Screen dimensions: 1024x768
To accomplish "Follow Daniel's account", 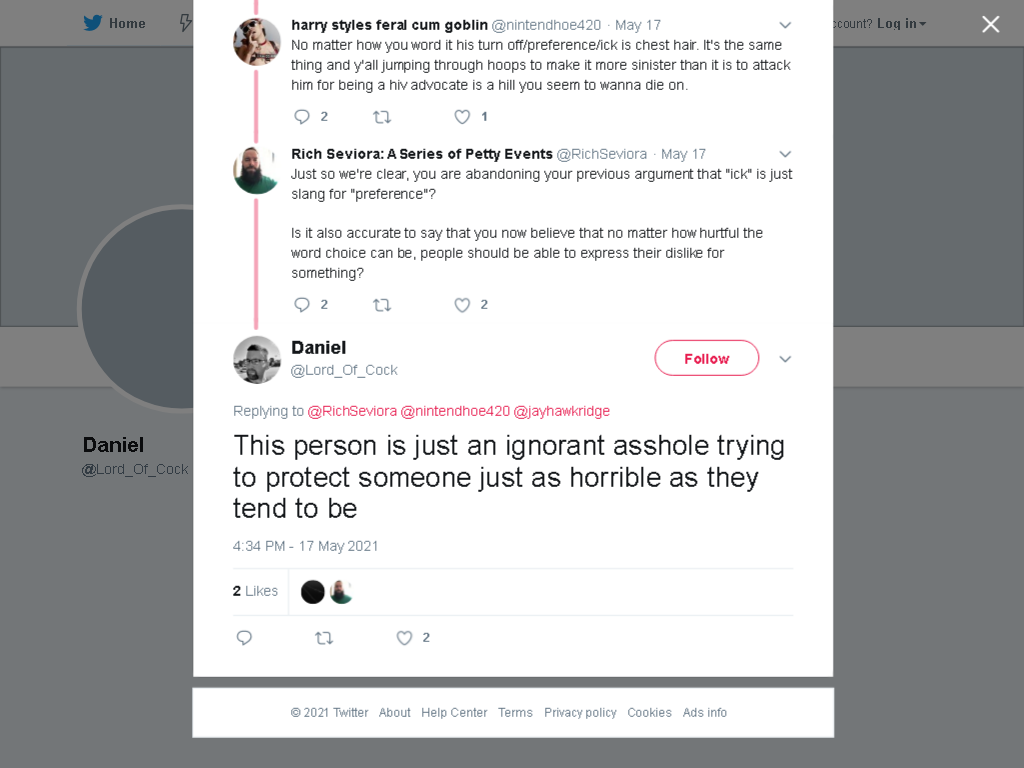I will [707, 358].
